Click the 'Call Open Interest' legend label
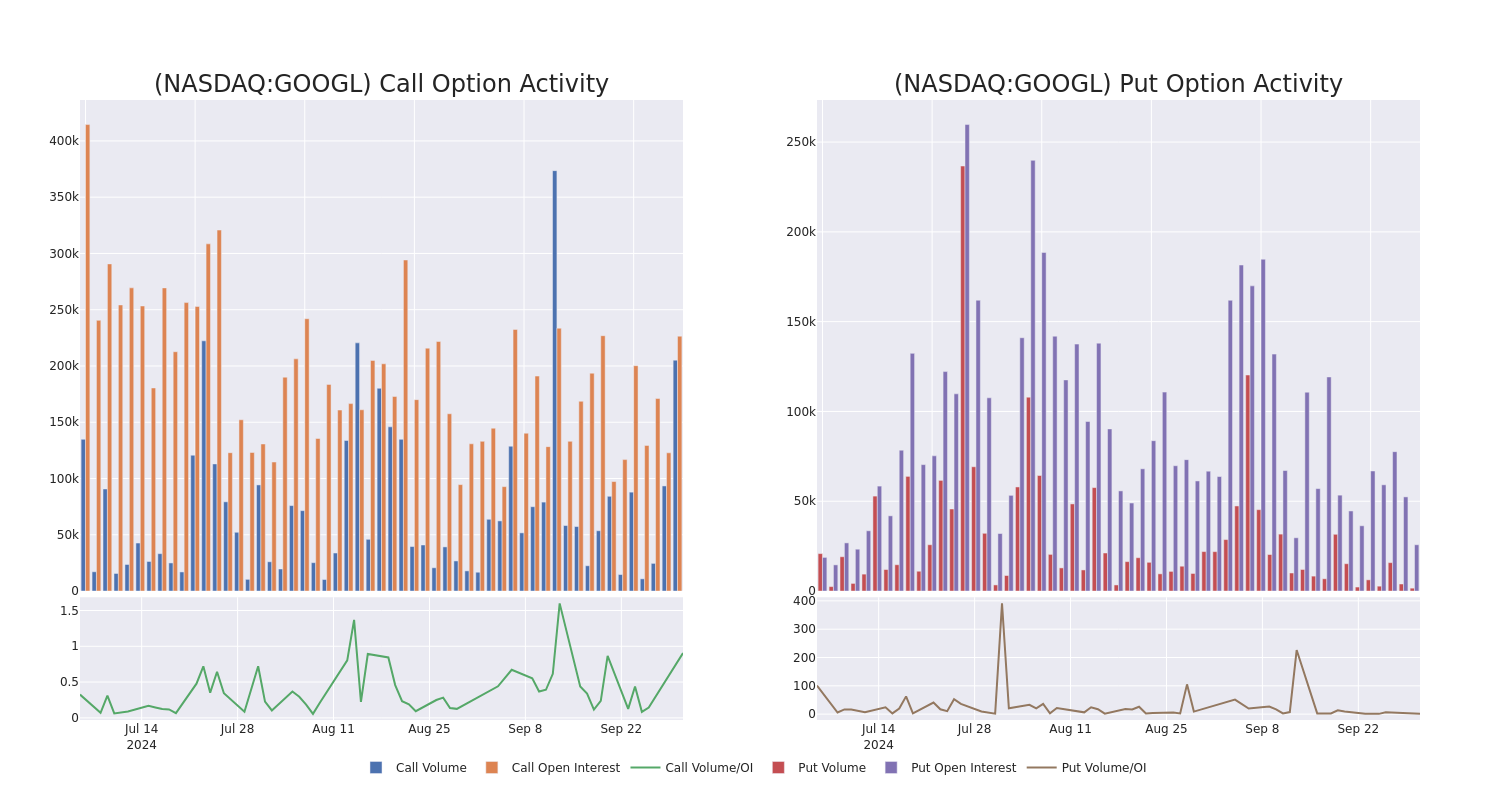Screen dimensions: 1500x800 click(x=566, y=768)
